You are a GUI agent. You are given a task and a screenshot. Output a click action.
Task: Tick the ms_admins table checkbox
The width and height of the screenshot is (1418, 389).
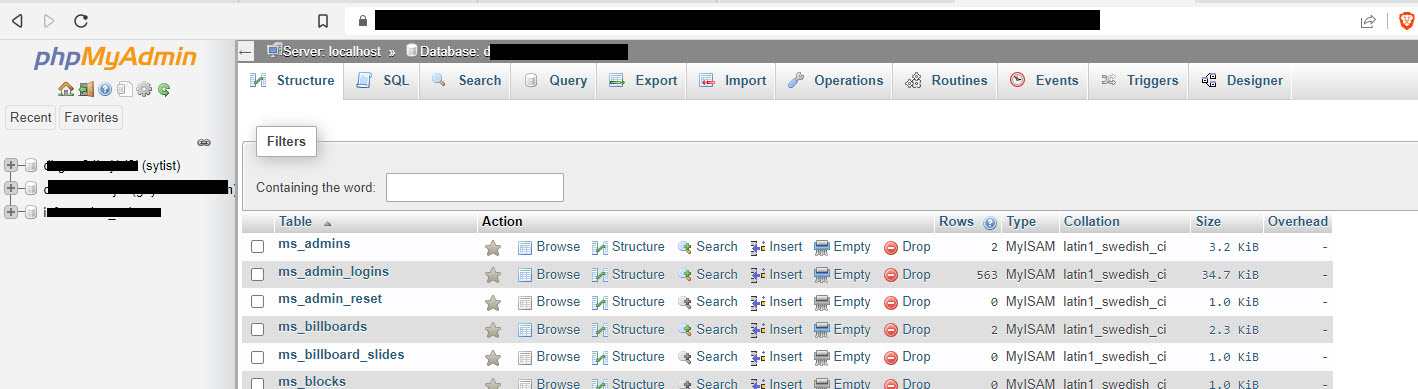tap(257, 246)
